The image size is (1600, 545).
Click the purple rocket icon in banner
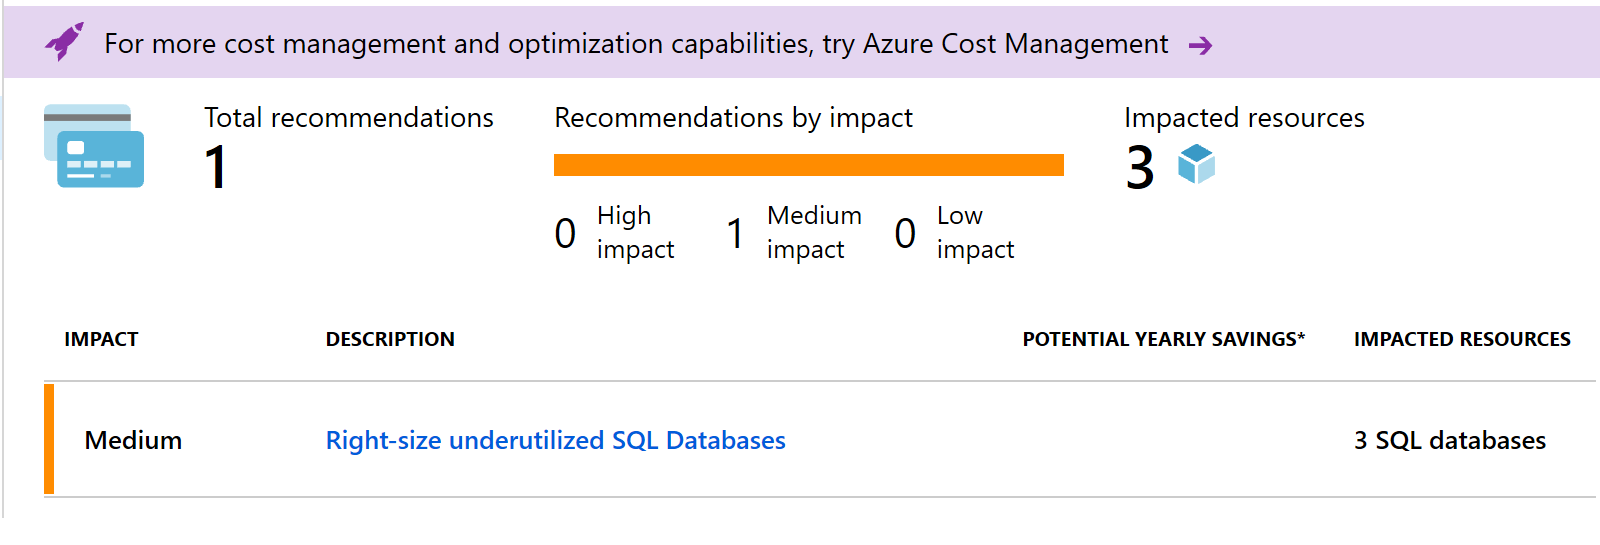(x=64, y=42)
